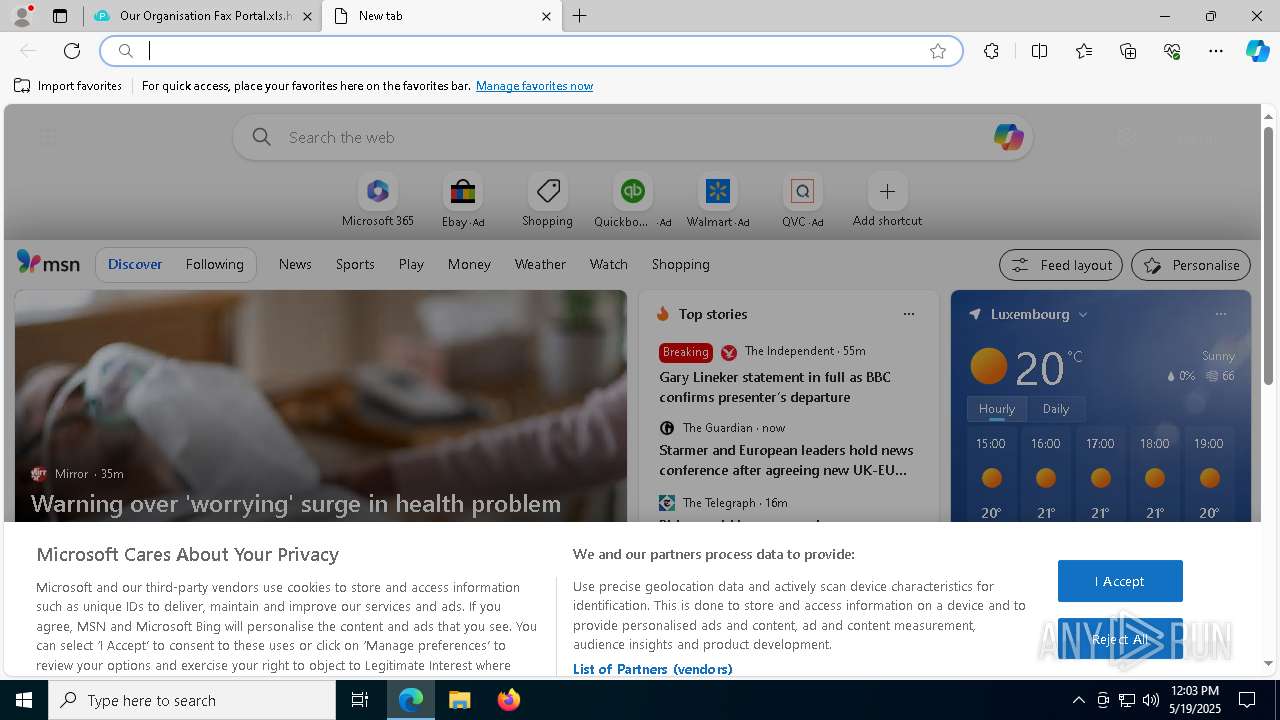Open weather card more options
1280x720 pixels.
point(1221,314)
